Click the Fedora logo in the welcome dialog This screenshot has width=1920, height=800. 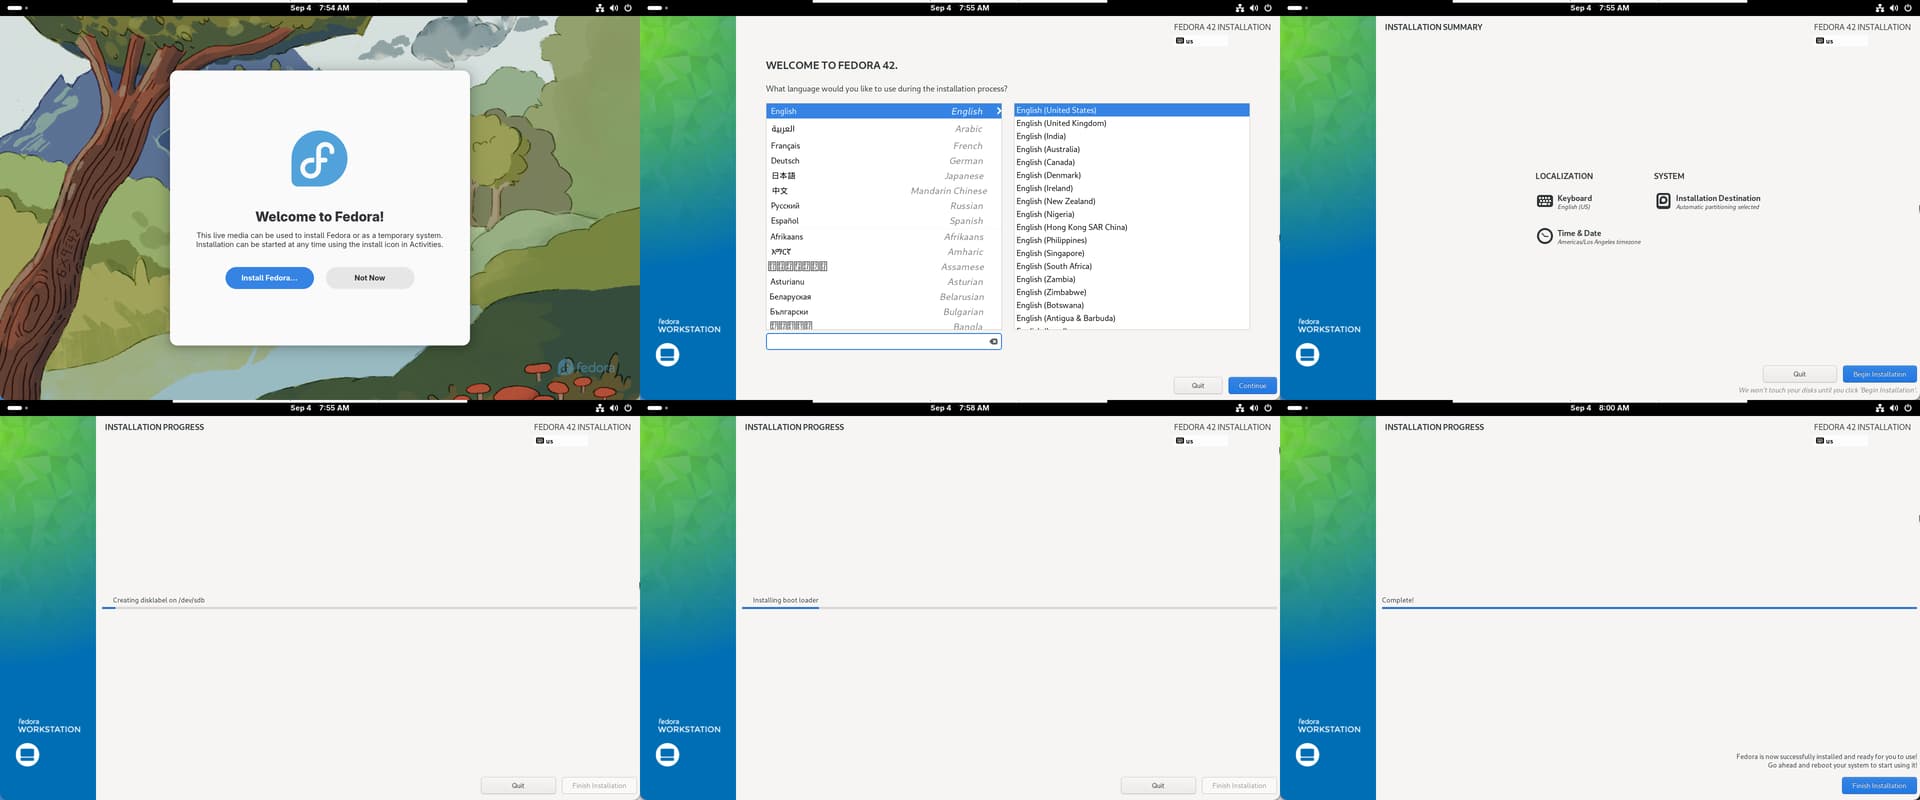[319, 159]
